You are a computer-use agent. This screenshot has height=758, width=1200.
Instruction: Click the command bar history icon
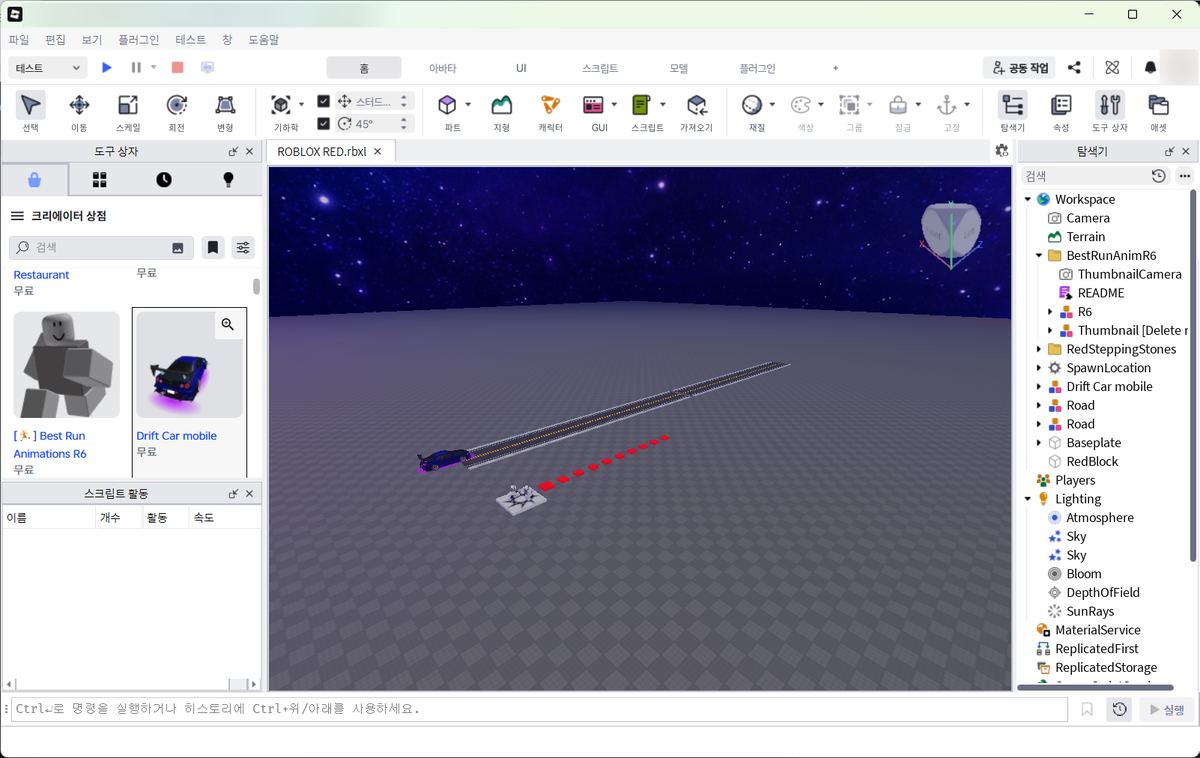[x=1119, y=709]
